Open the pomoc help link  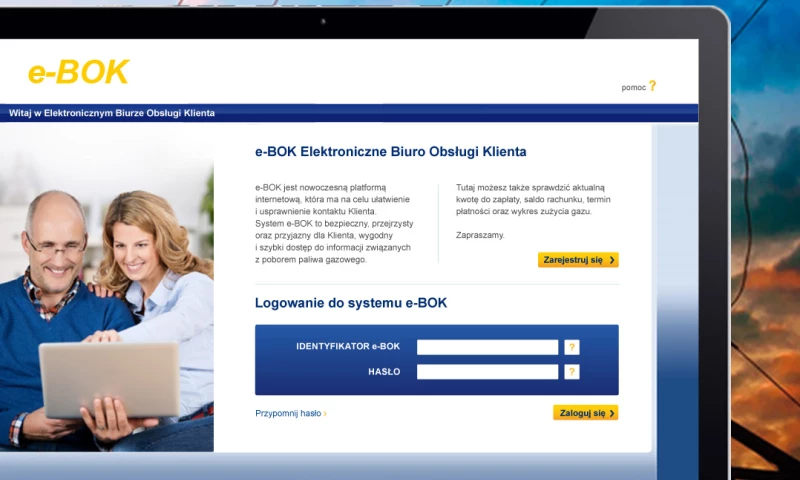tap(633, 88)
